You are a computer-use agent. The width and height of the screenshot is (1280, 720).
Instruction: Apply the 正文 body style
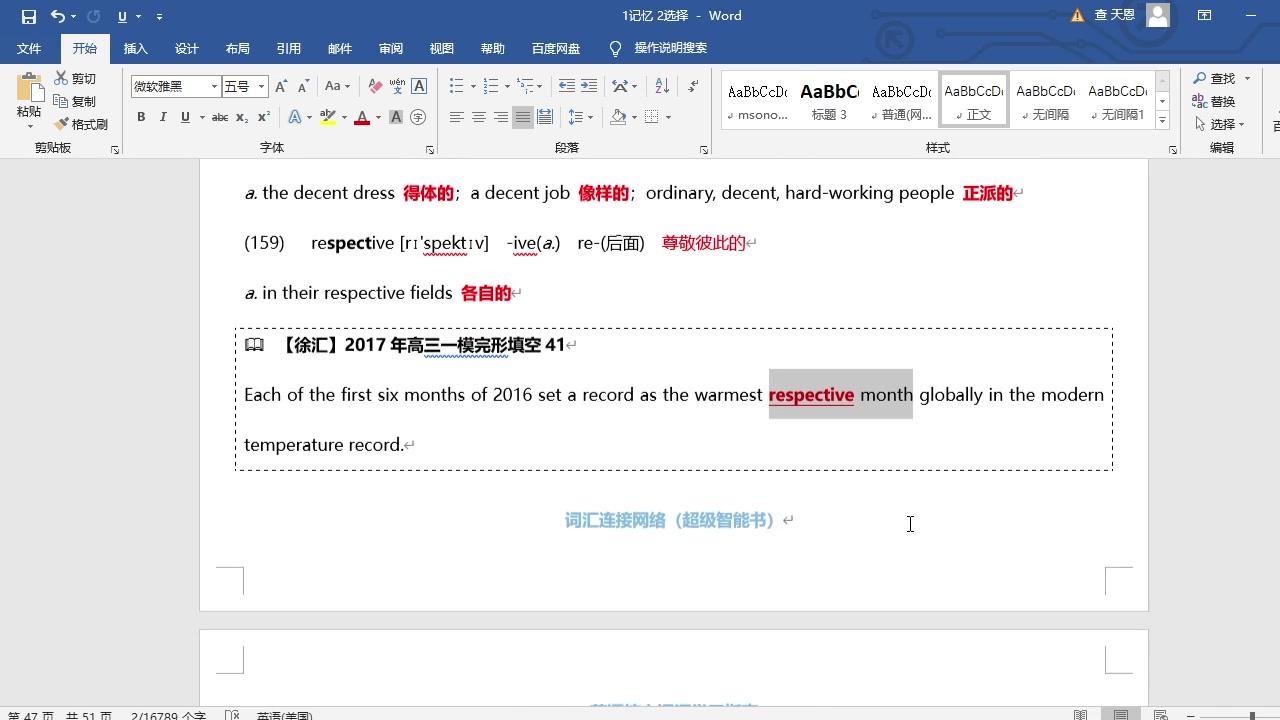(x=974, y=100)
